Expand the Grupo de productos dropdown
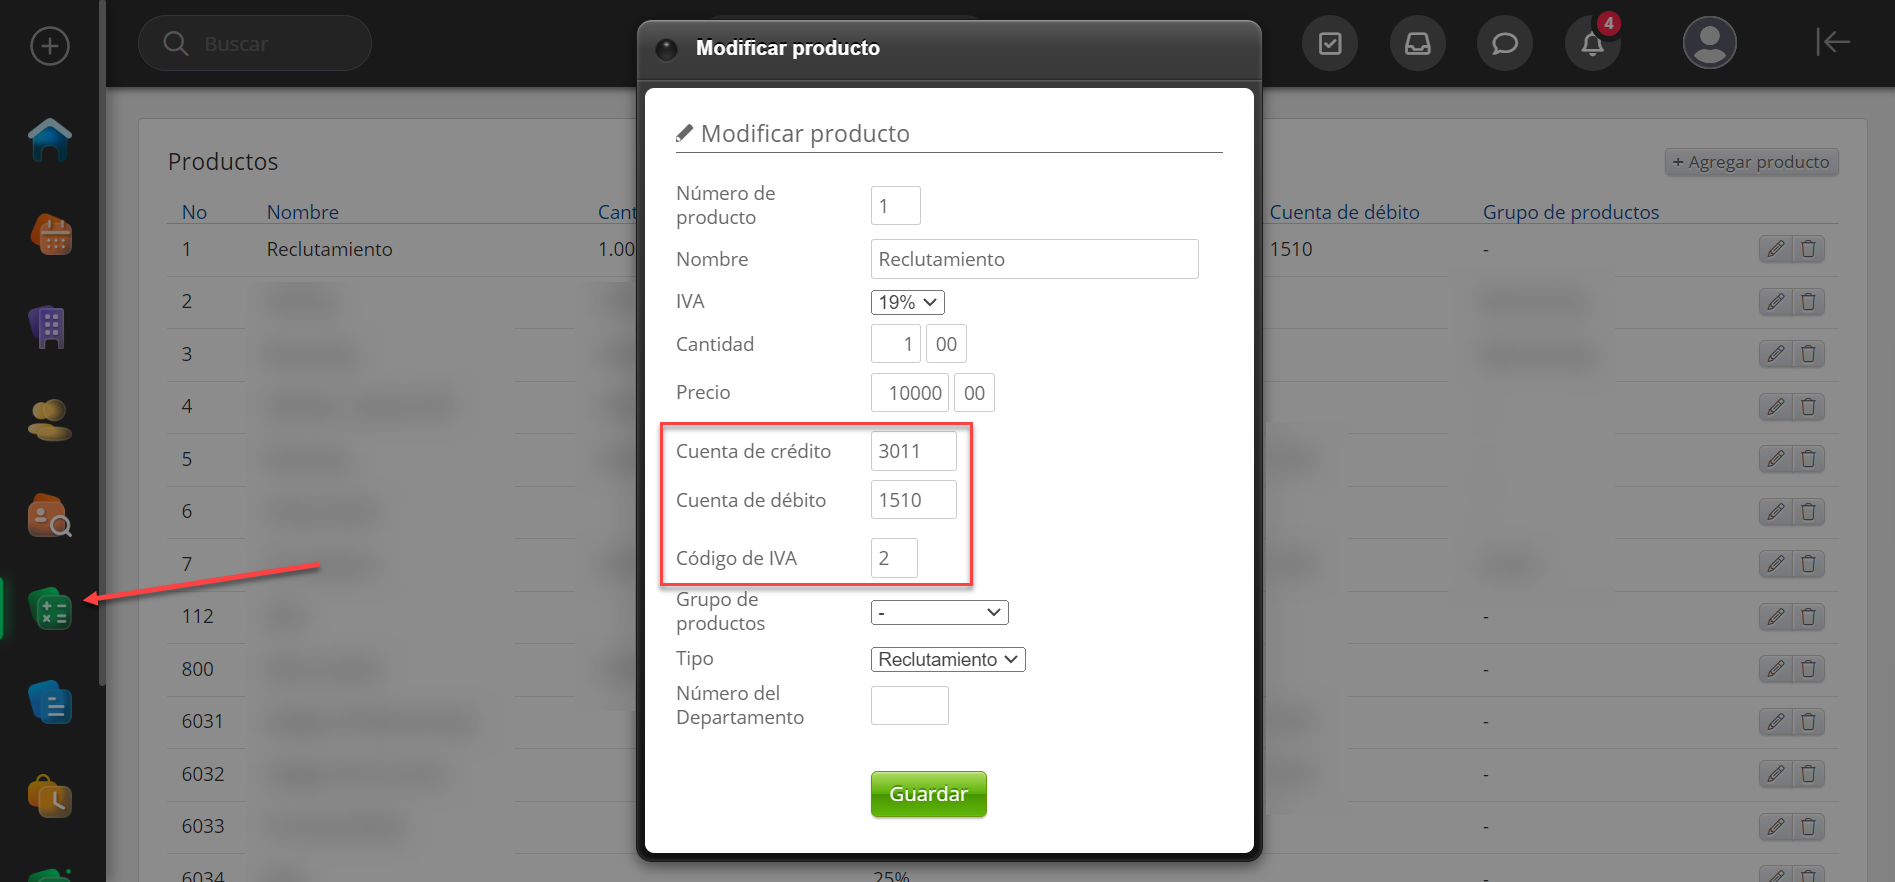The height and width of the screenshot is (882, 1895). 939,612
